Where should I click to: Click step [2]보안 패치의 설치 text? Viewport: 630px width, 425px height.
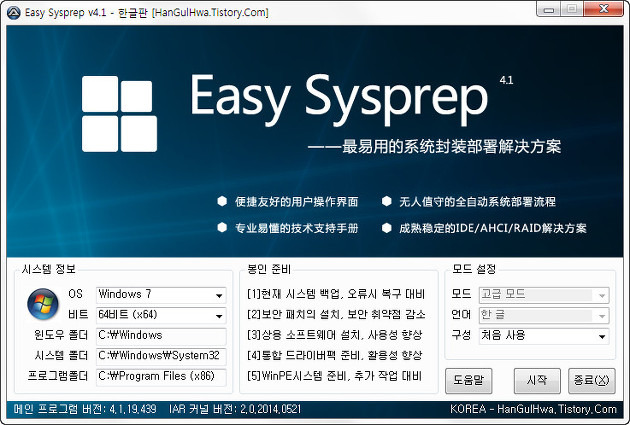pyautogui.click(x=336, y=315)
